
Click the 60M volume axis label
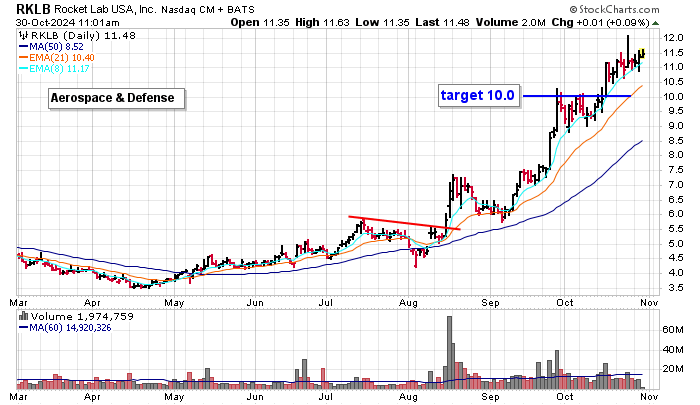(x=673, y=330)
